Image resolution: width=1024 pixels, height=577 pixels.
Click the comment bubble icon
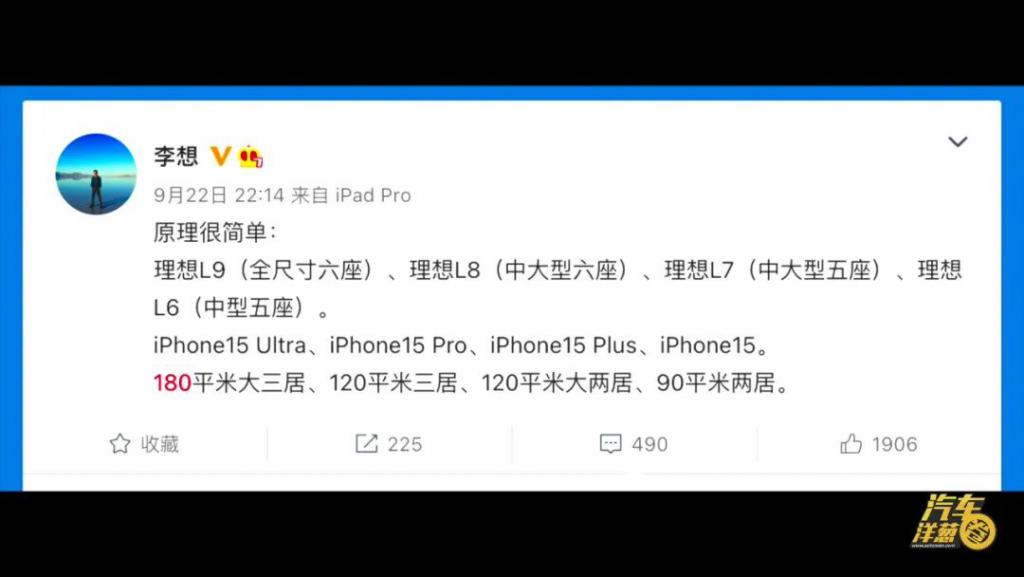[x=610, y=444]
